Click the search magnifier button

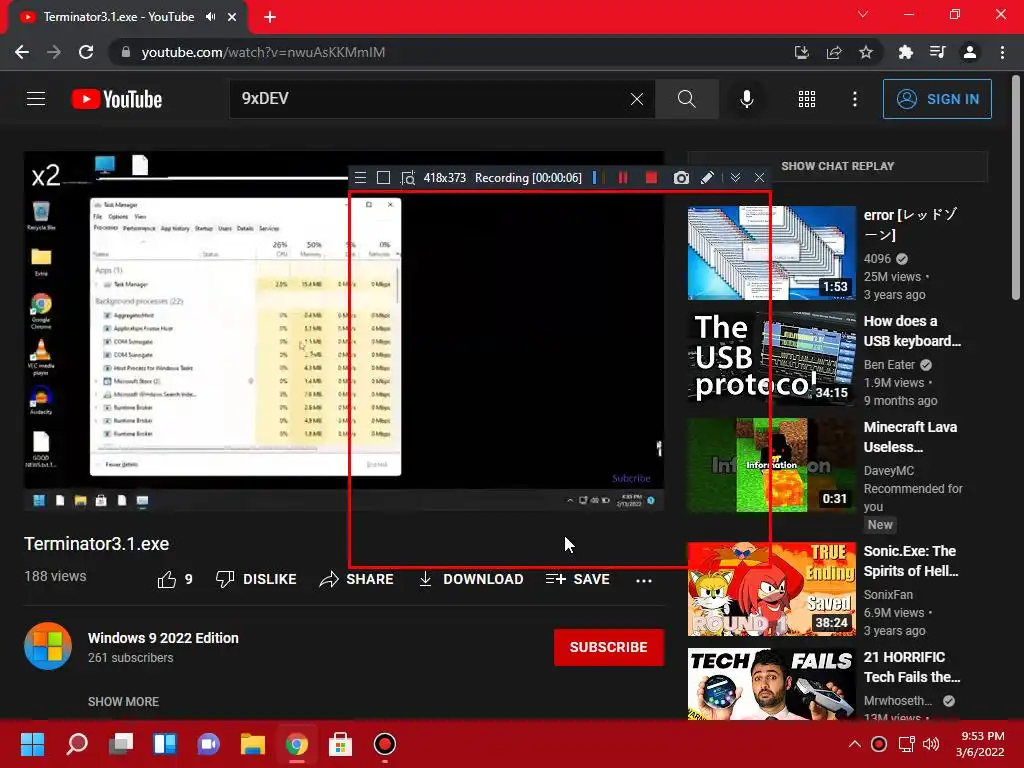click(686, 99)
